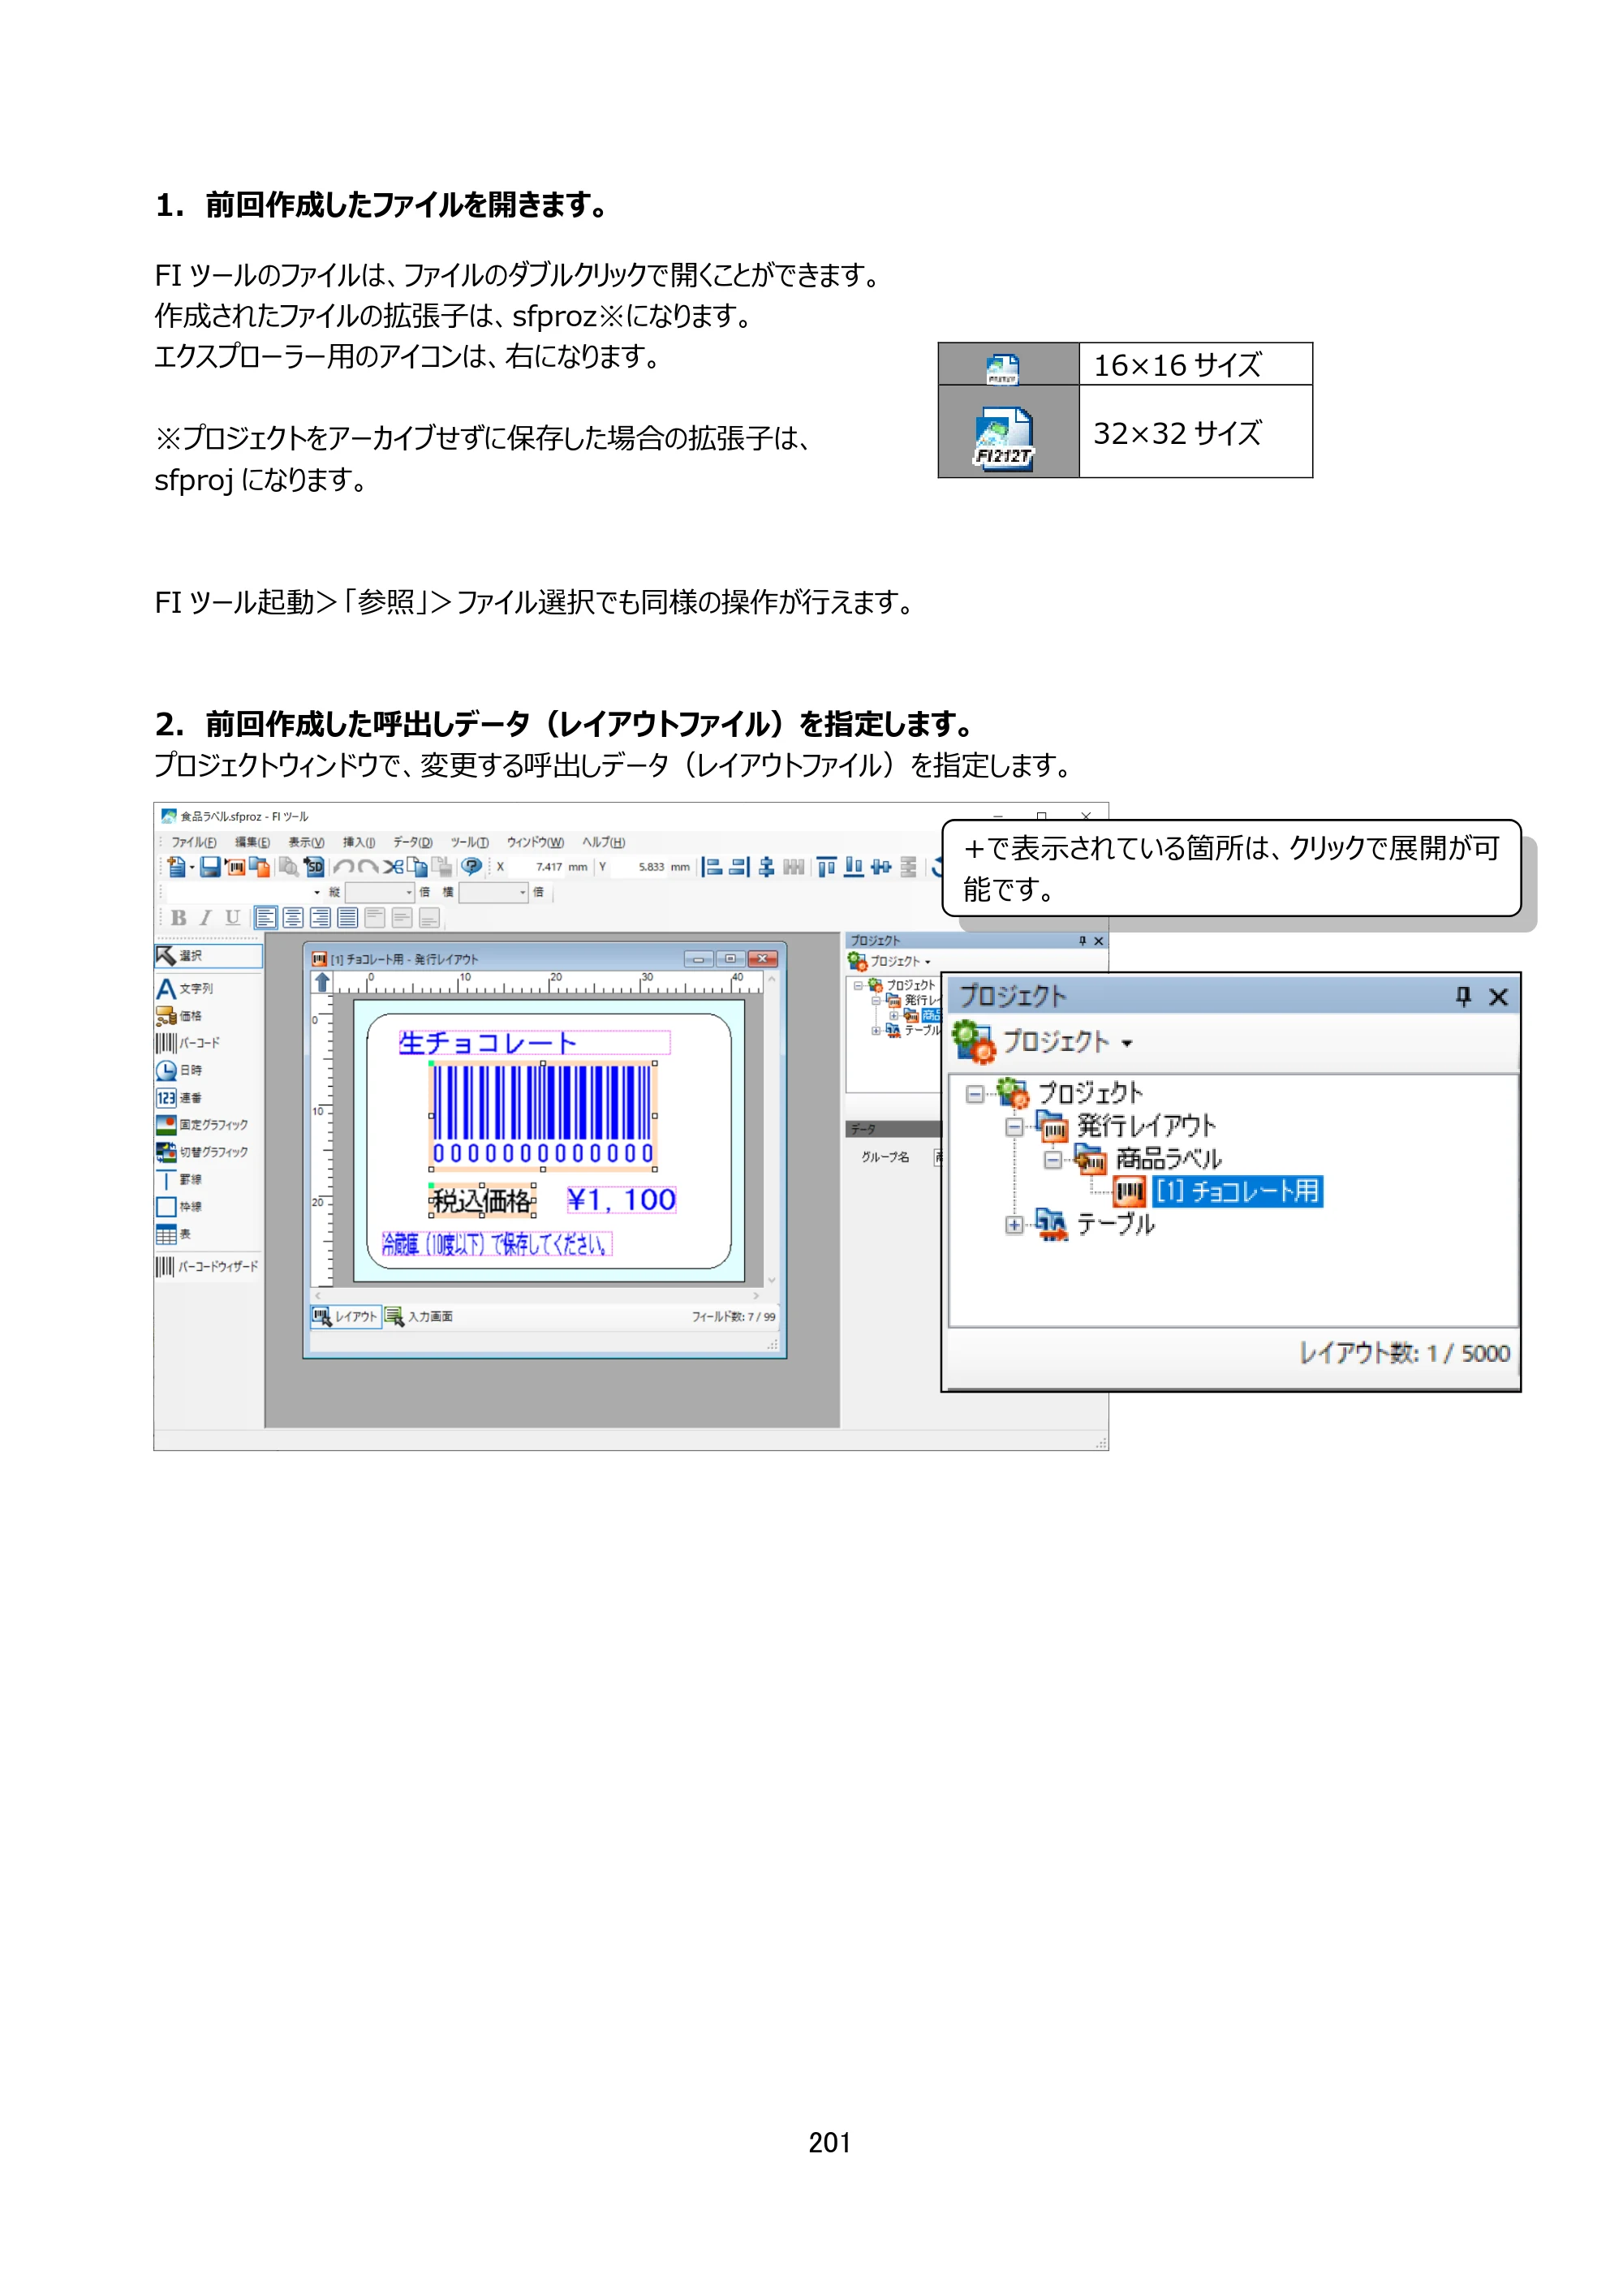Choose the 日時 date-time tool
The image size is (1623, 2296).
tap(179, 1070)
